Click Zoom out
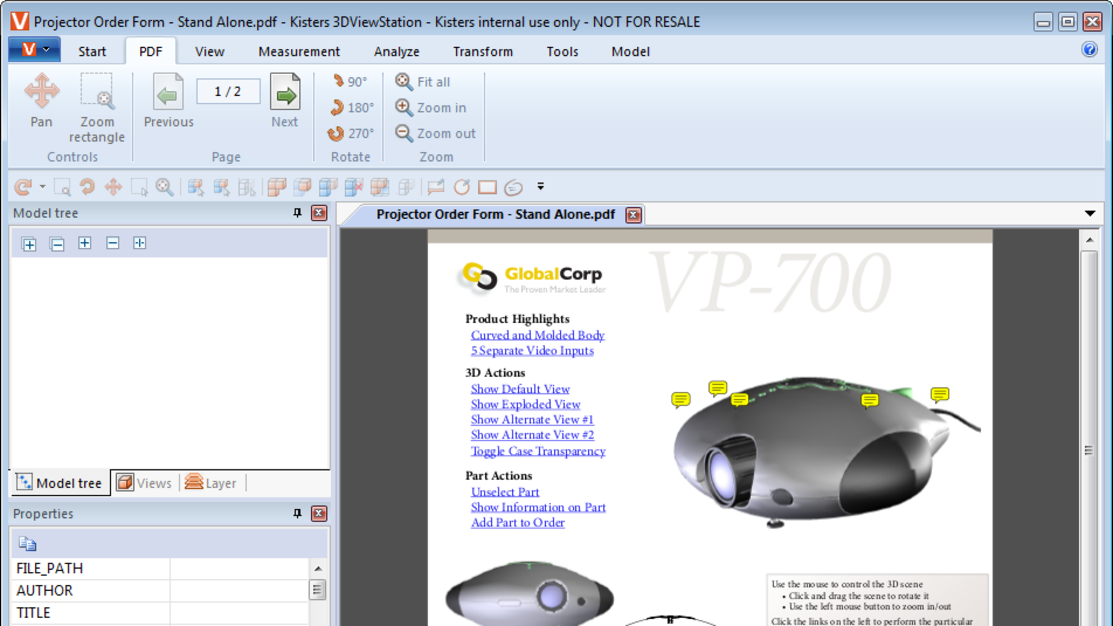The height and width of the screenshot is (626, 1113). tap(435, 133)
